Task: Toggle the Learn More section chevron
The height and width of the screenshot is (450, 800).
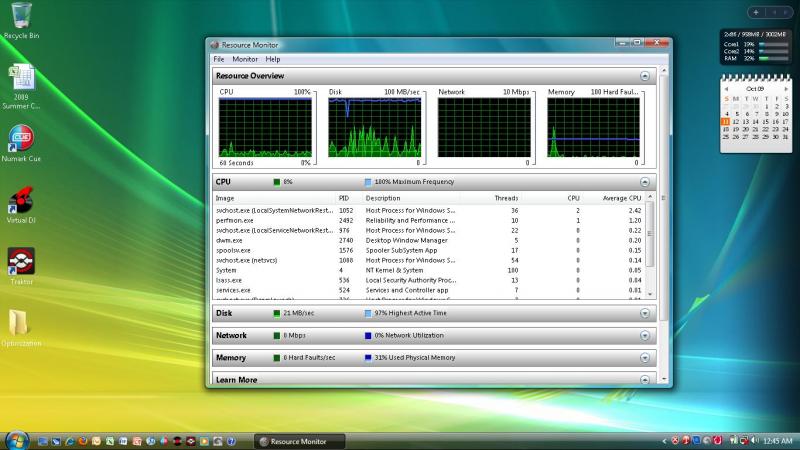Action: (x=645, y=380)
